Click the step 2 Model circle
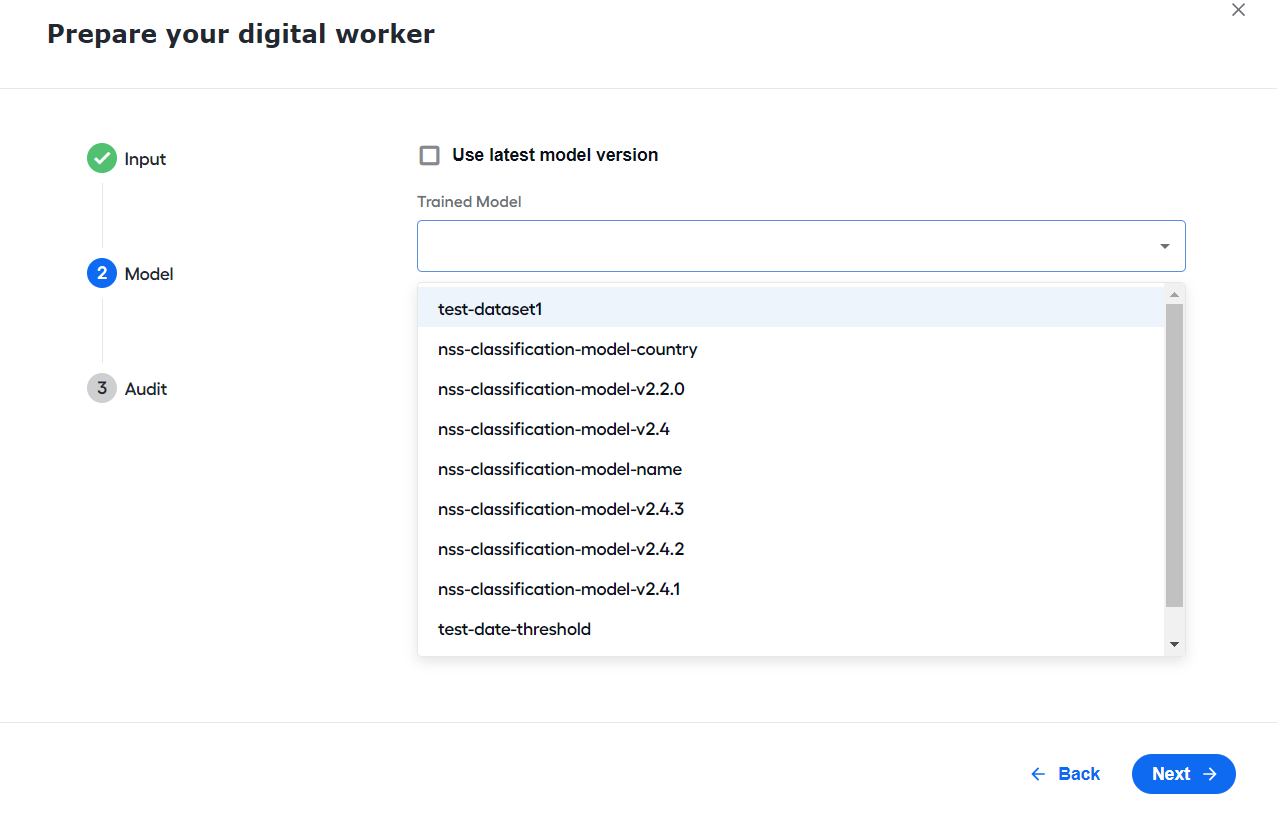1277x815 pixels. [x=102, y=273]
